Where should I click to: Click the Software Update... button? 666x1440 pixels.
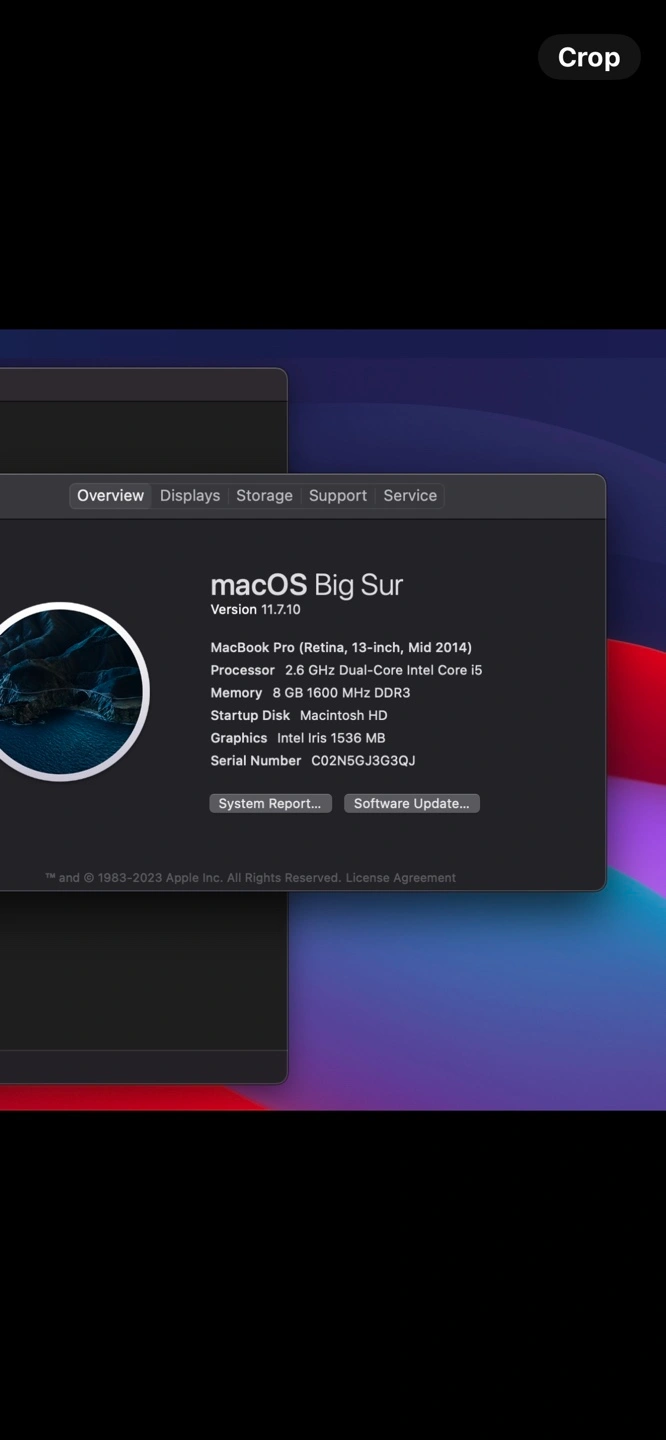(x=412, y=803)
